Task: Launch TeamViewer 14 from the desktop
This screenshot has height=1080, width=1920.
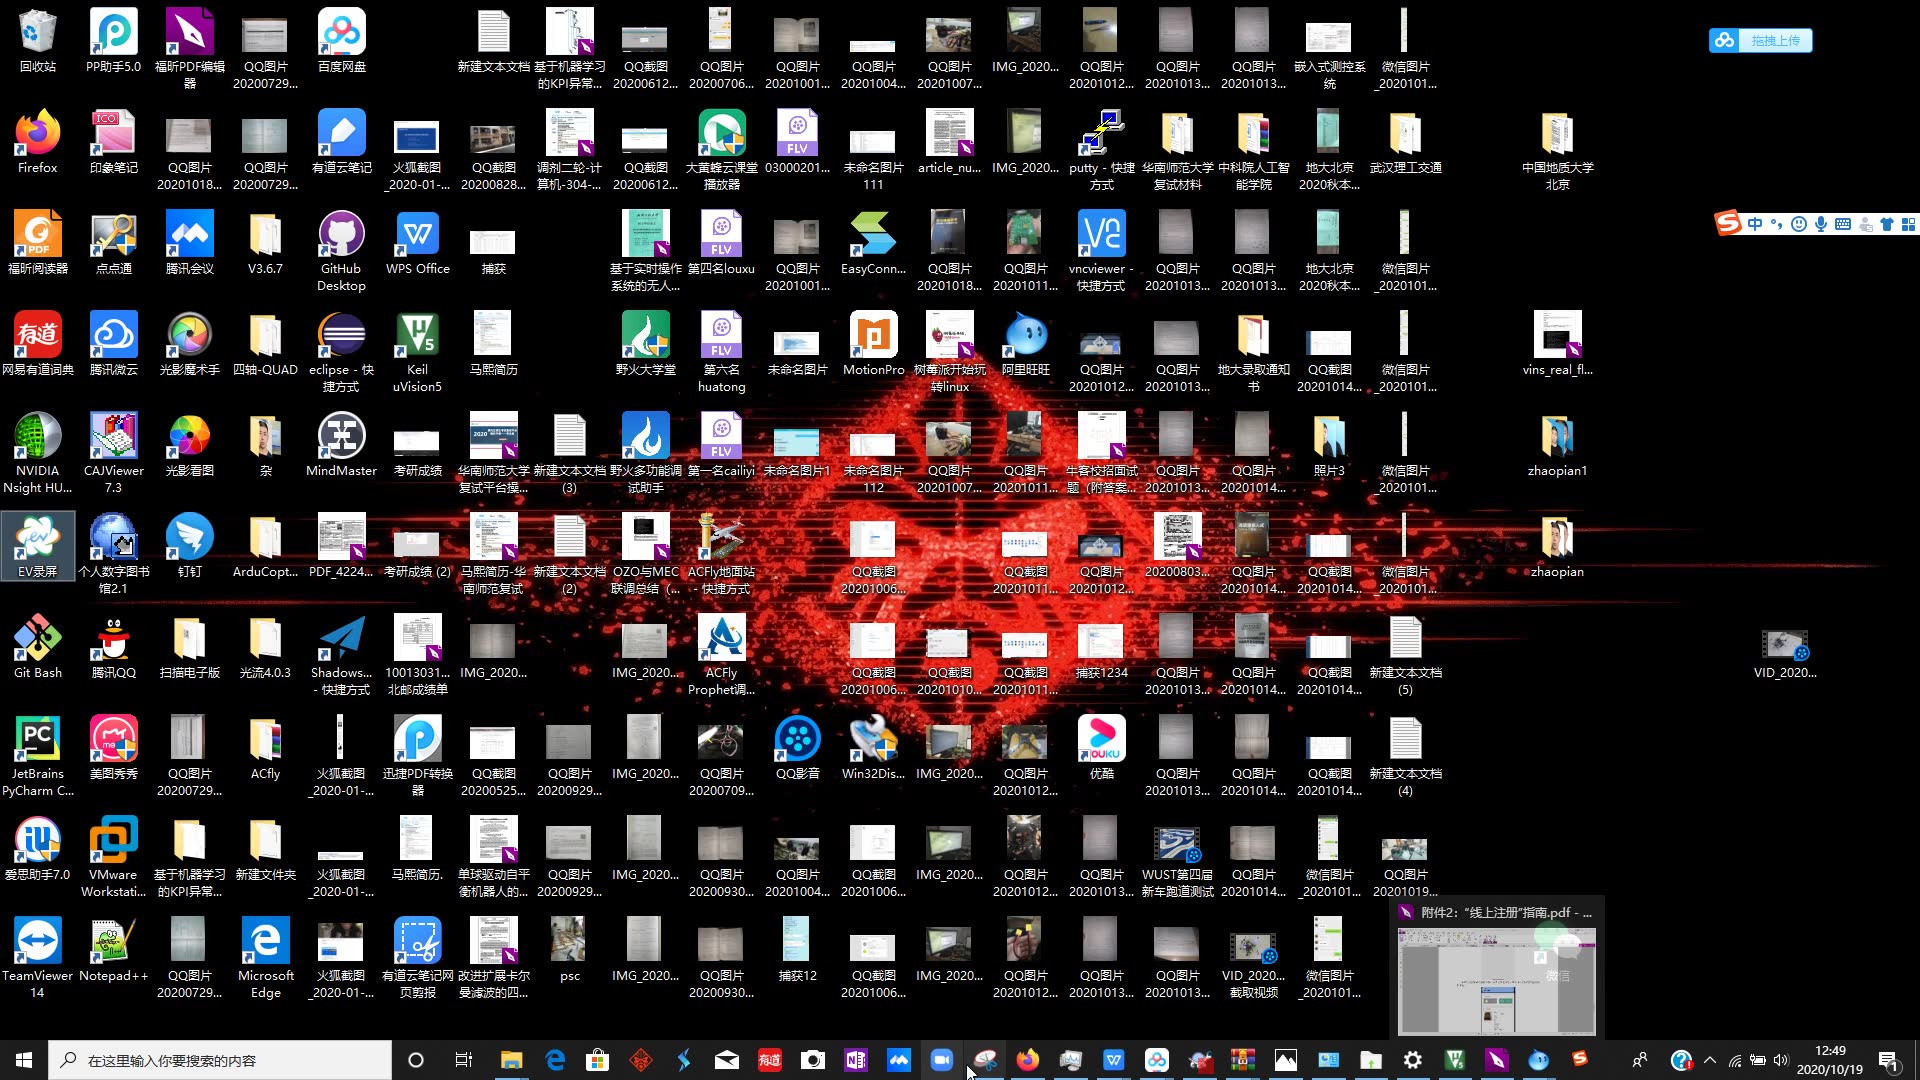Action: coord(37,957)
